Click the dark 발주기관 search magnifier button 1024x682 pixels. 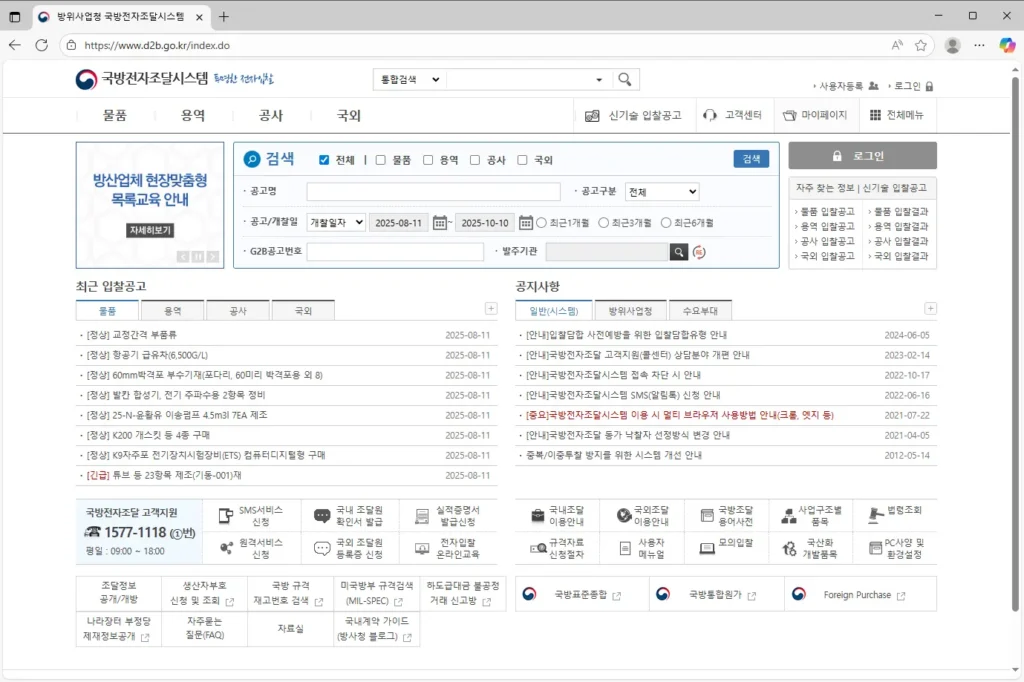pos(679,252)
